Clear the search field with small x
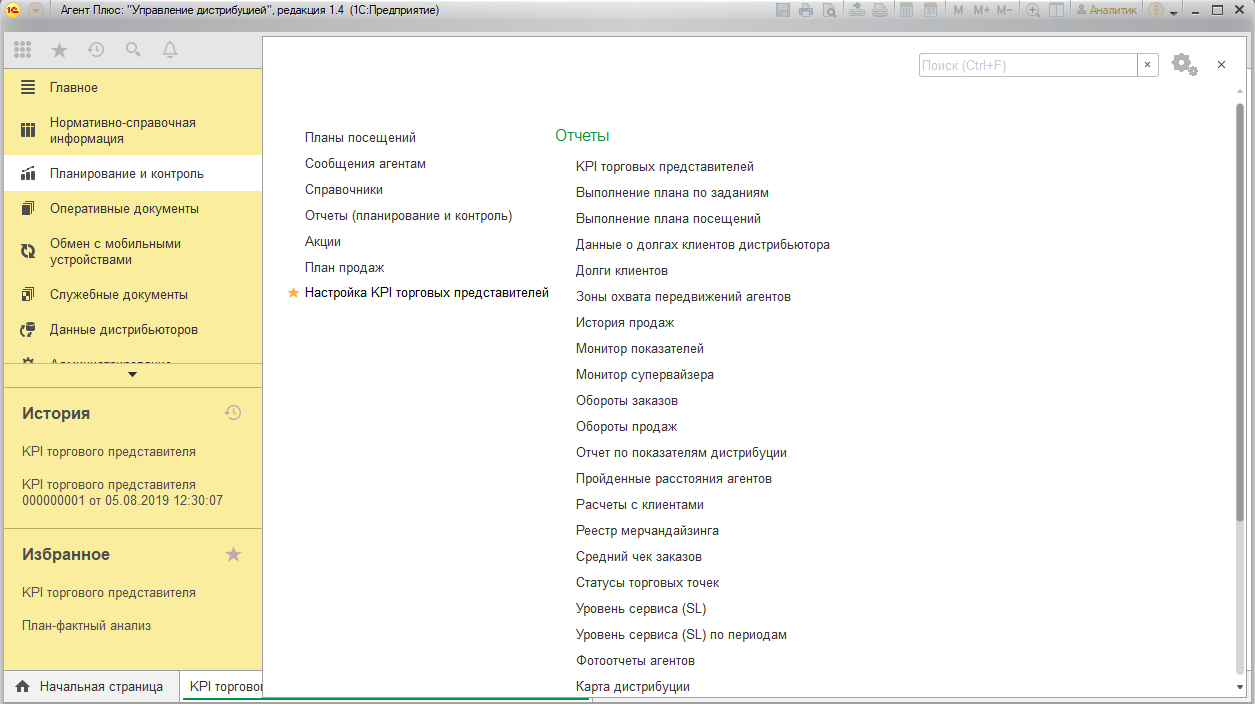 pyautogui.click(x=1148, y=65)
